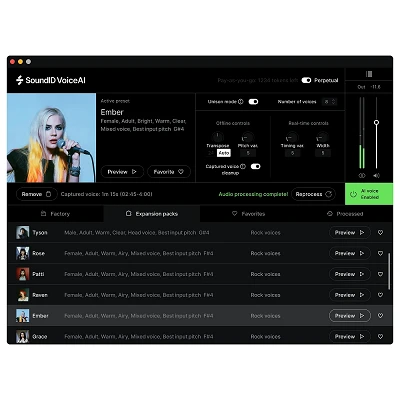Select the Tyson voice name

[40, 233]
